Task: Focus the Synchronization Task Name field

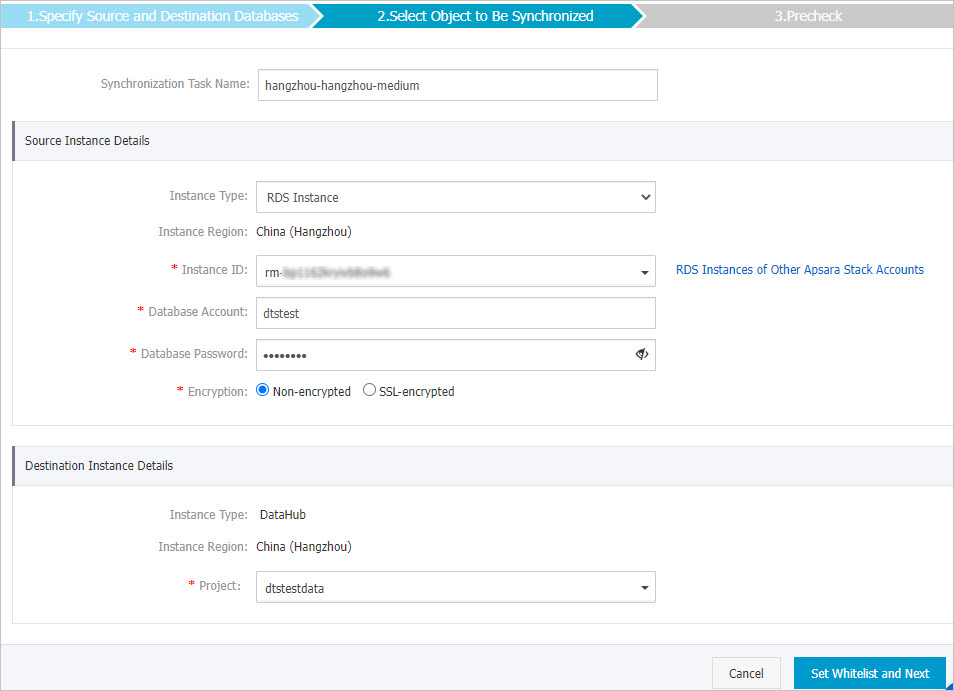Action: point(458,85)
